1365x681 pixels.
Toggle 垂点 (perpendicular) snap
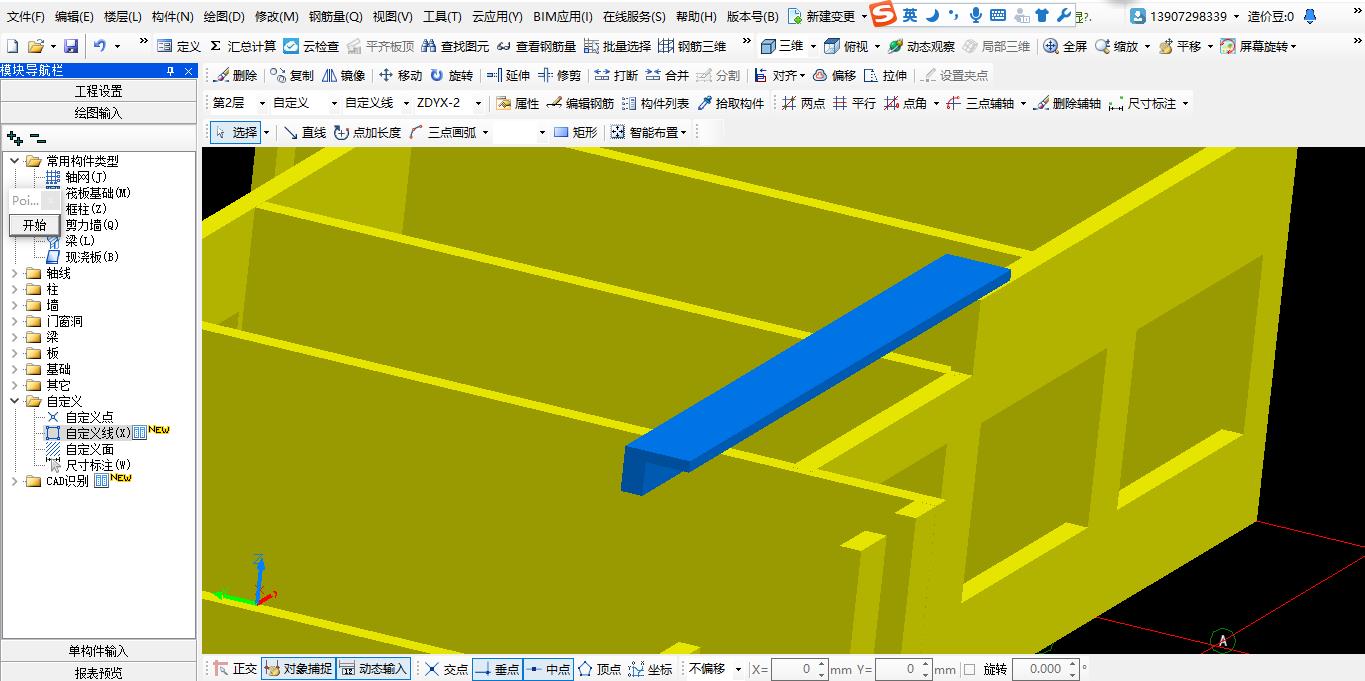coord(497,669)
